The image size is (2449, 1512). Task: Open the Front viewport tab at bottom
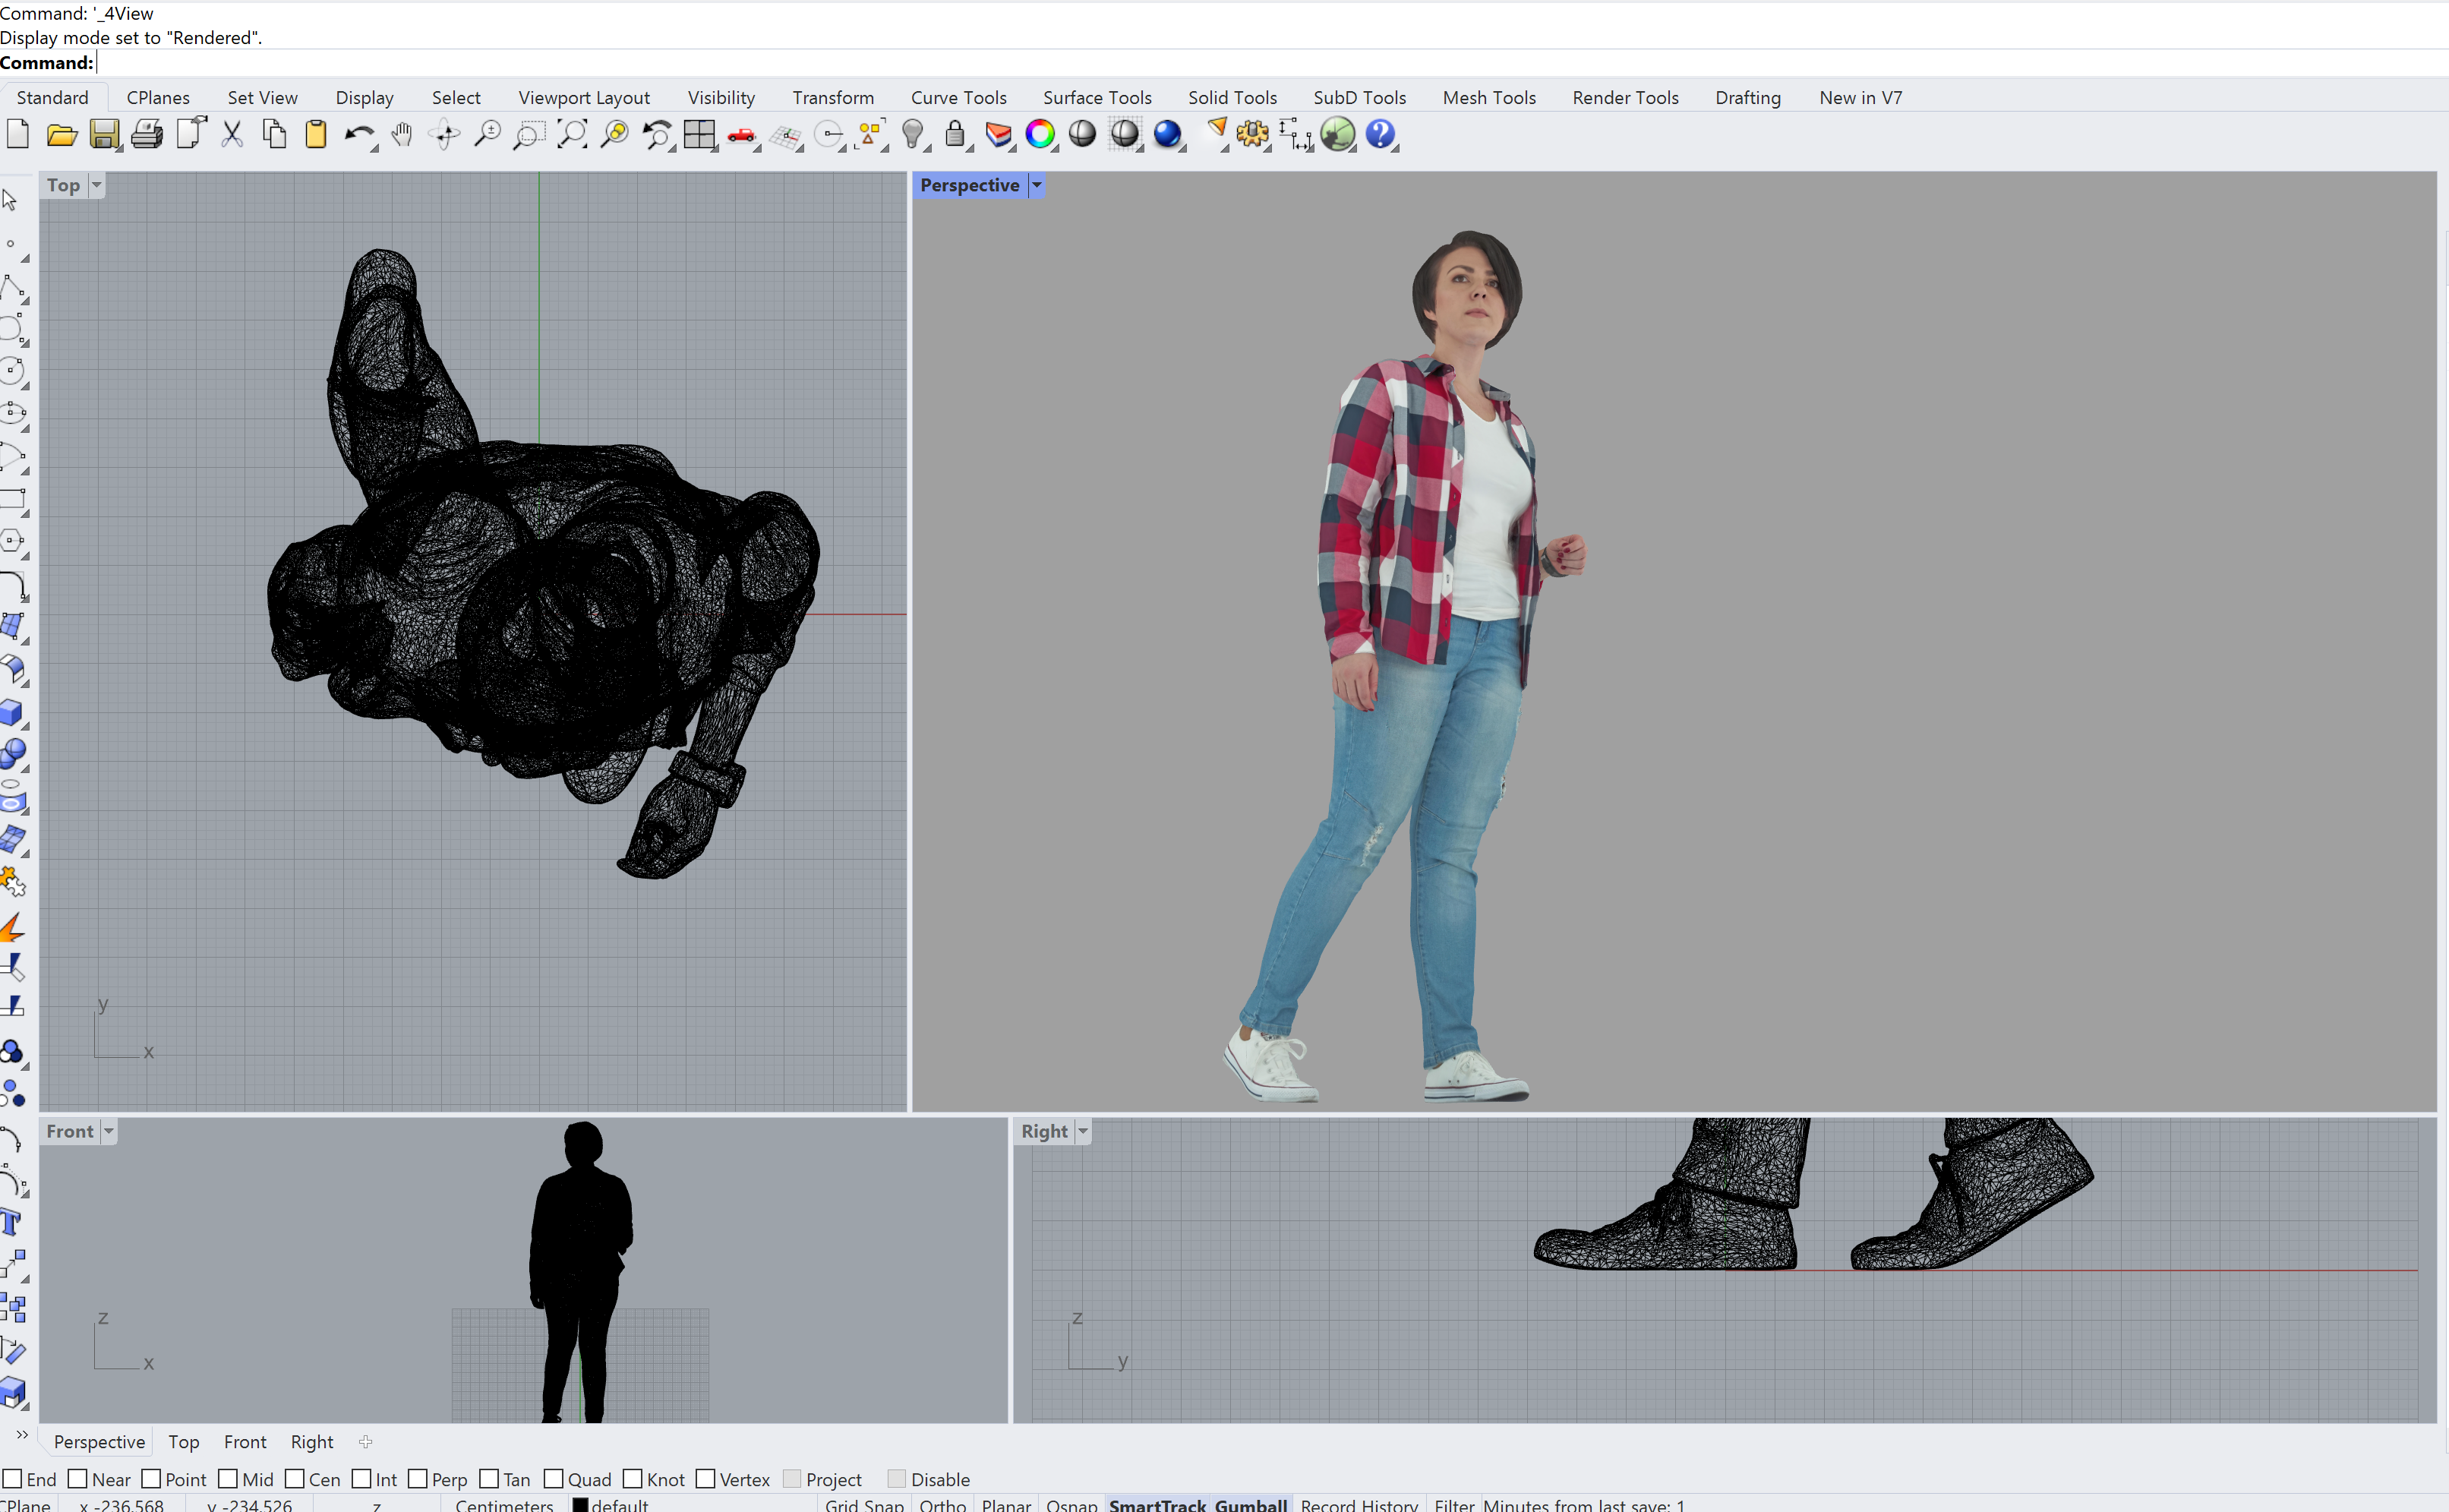coord(245,1441)
